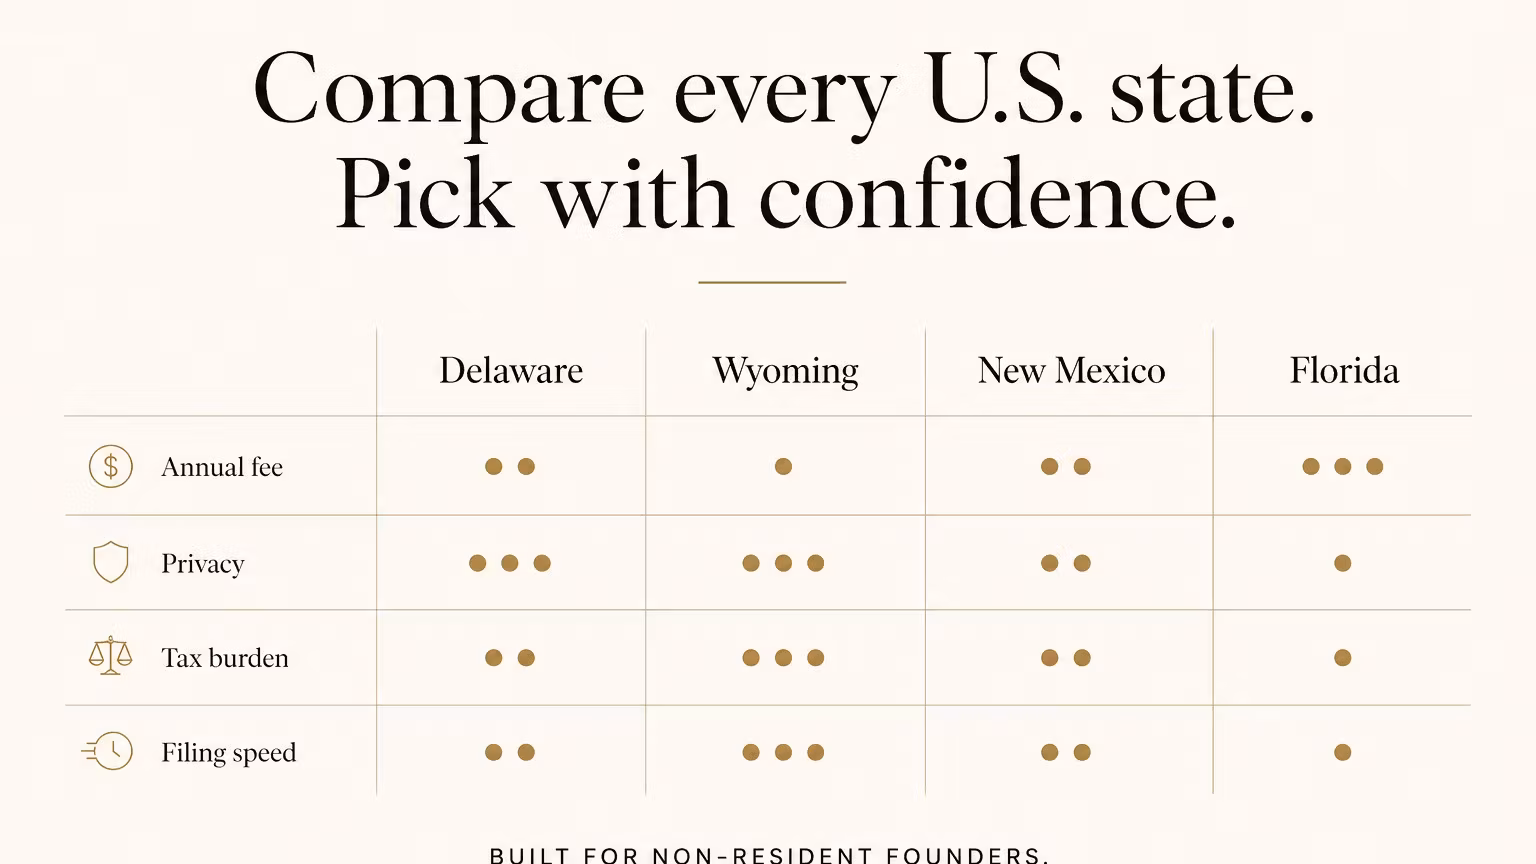Click Wyoming's Tax burden rating dots

coord(783,657)
